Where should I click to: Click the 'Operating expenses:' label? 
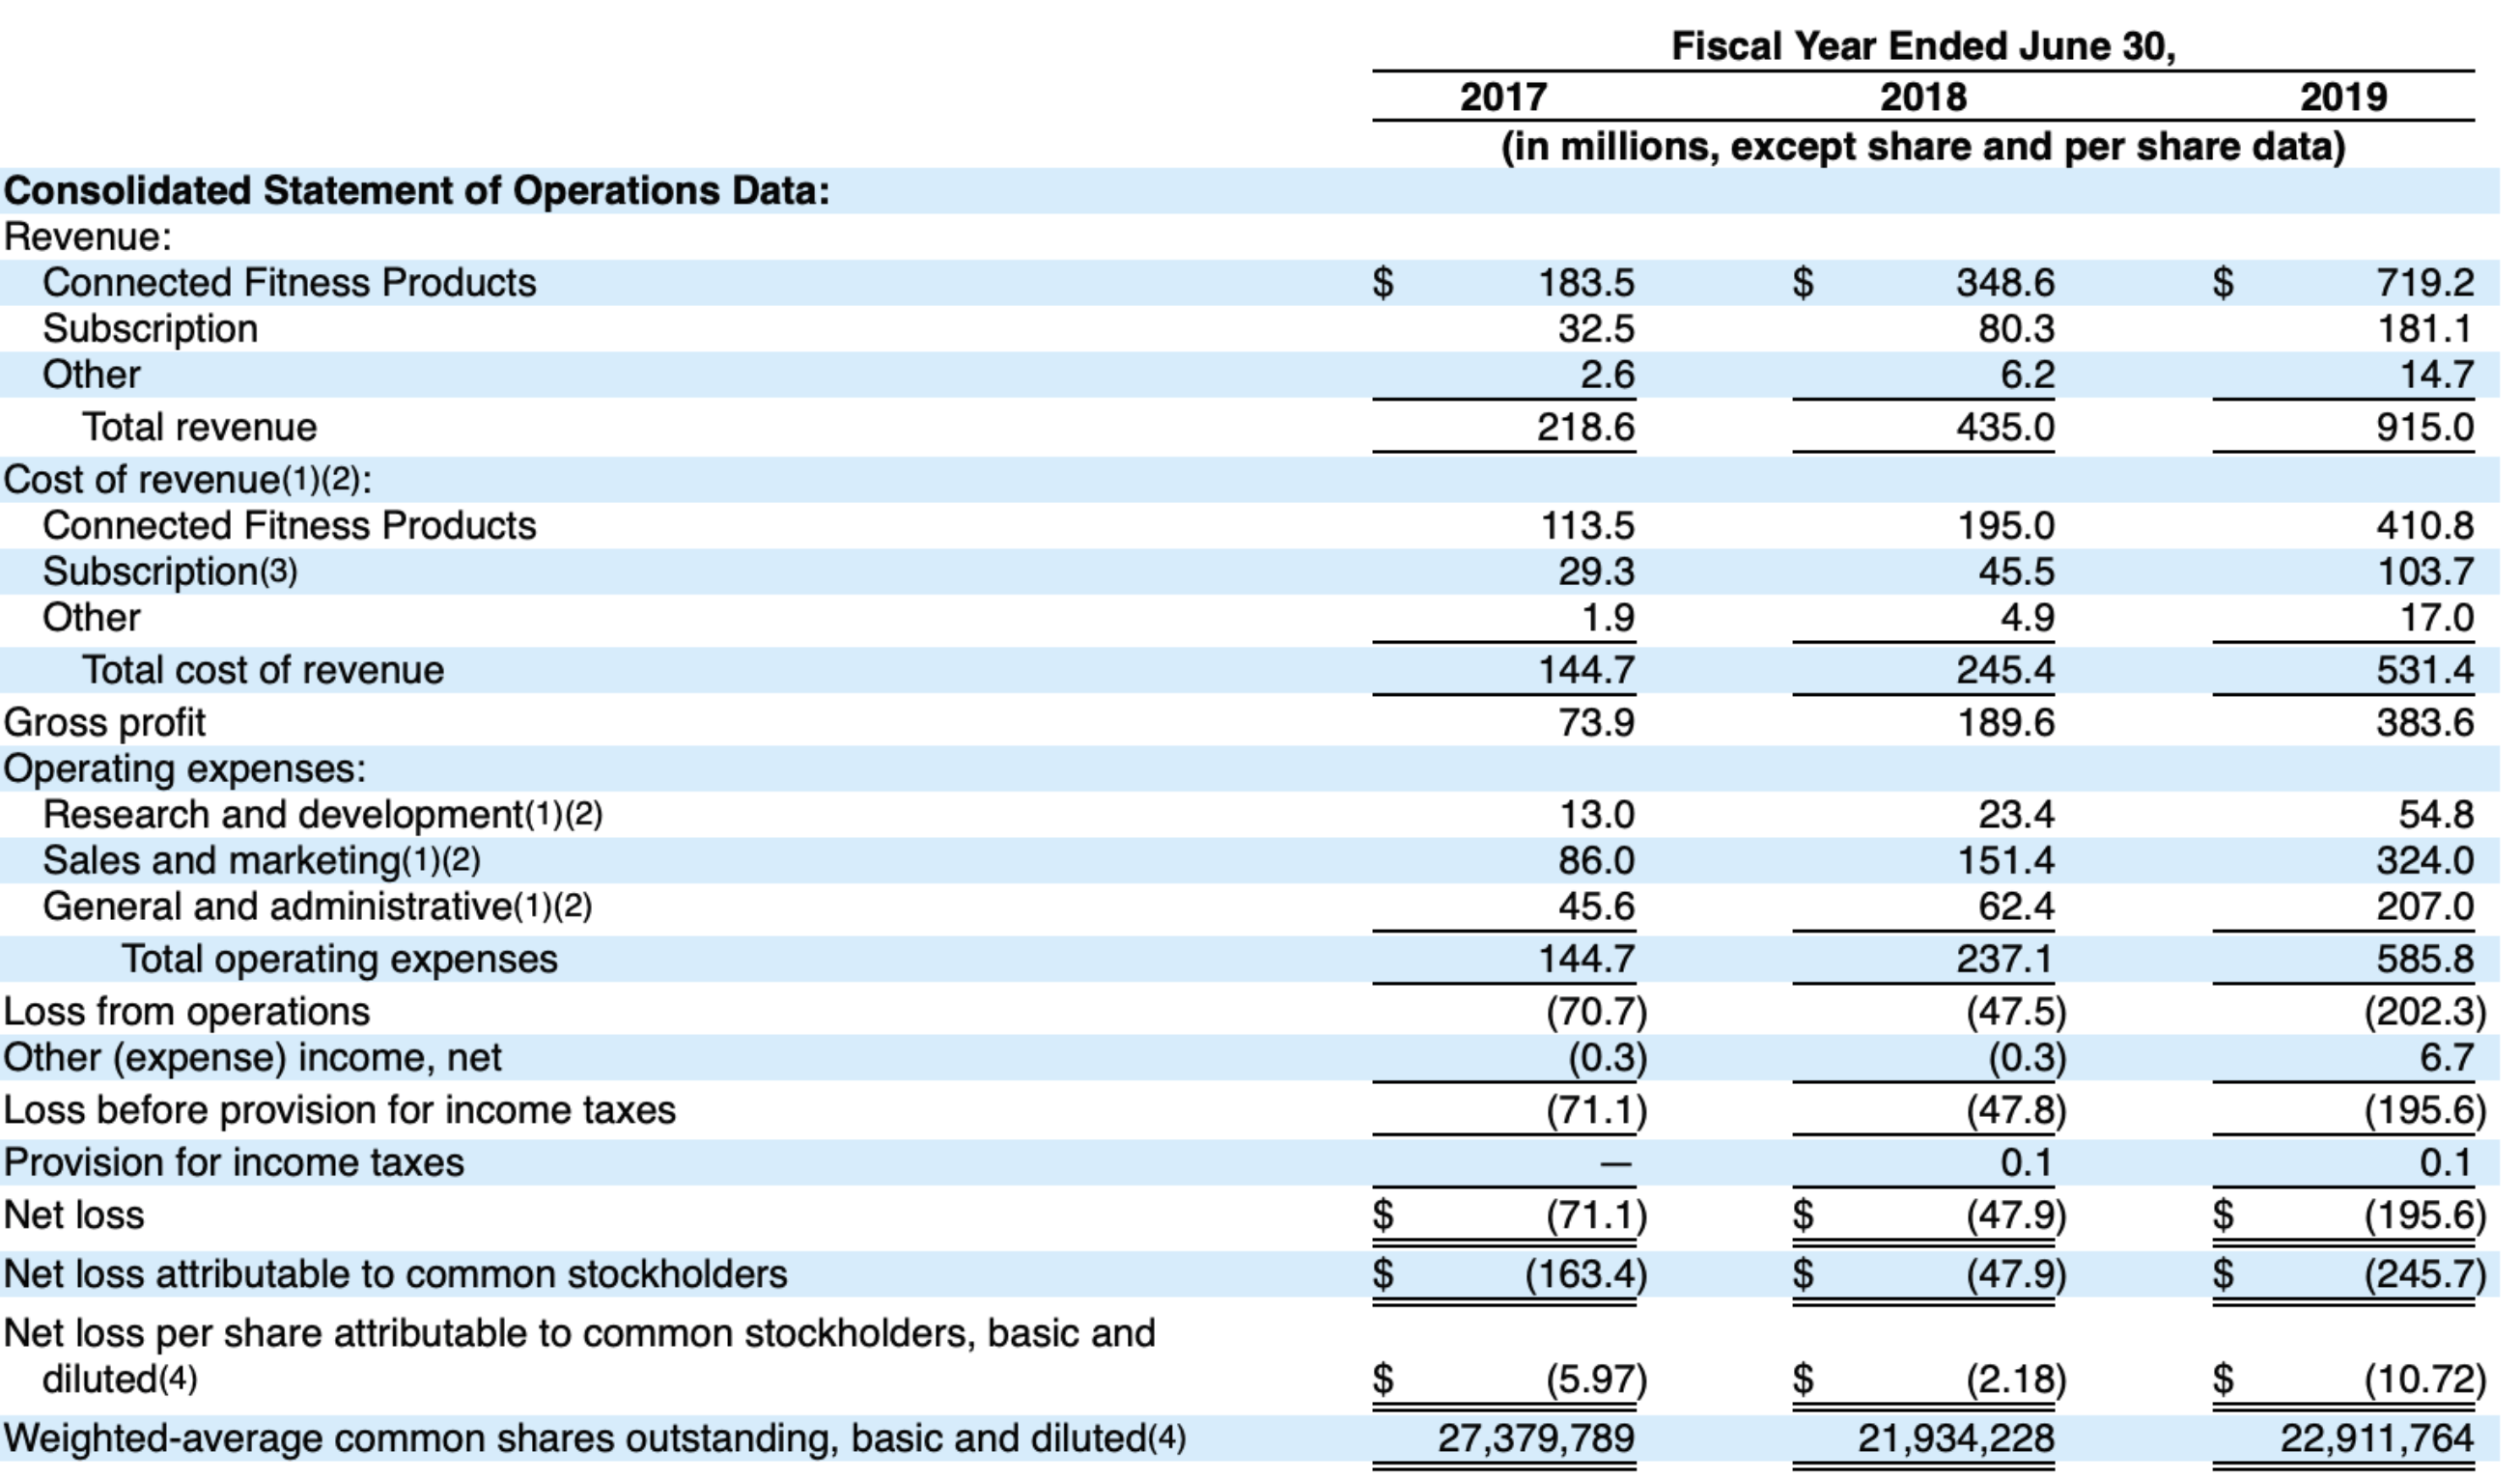click(x=185, y=769)
